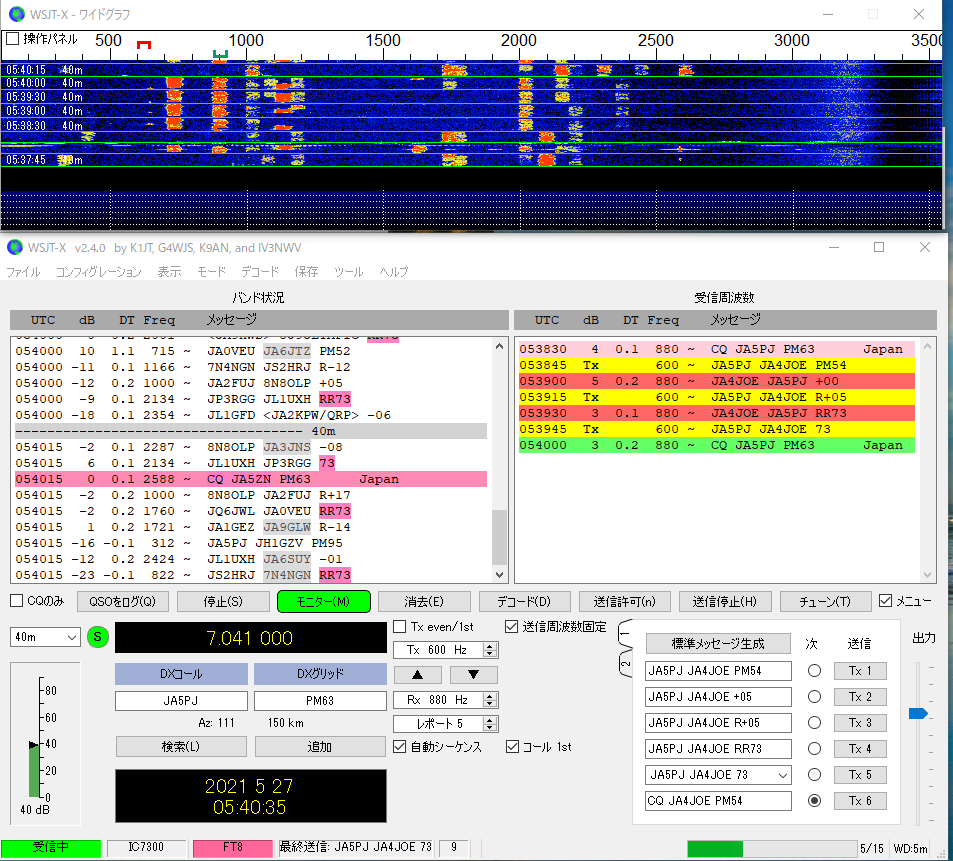953x861 pixels.
Task: Click the blue 出力 power slider handle
Action: point(917,713)
